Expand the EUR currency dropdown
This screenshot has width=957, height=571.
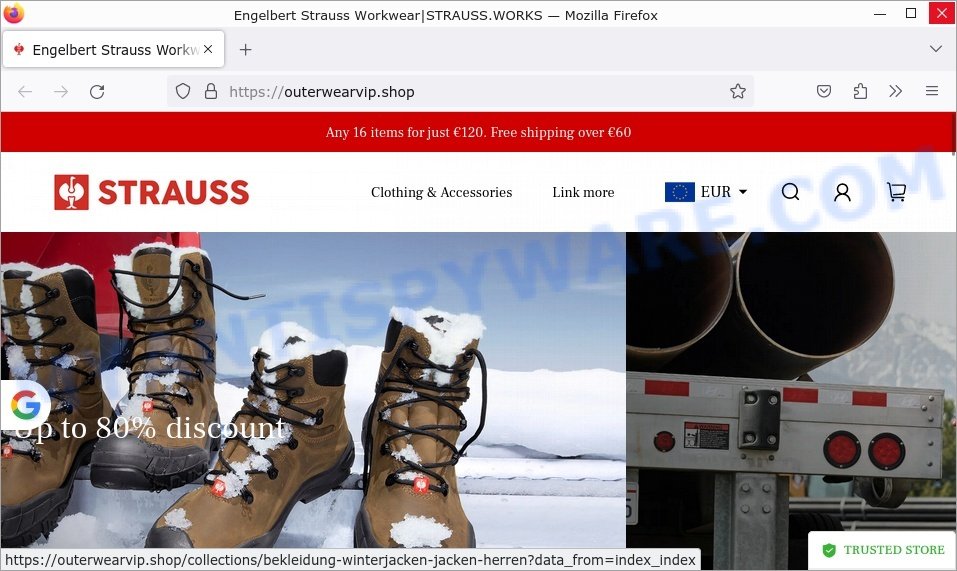coord(706,192)
